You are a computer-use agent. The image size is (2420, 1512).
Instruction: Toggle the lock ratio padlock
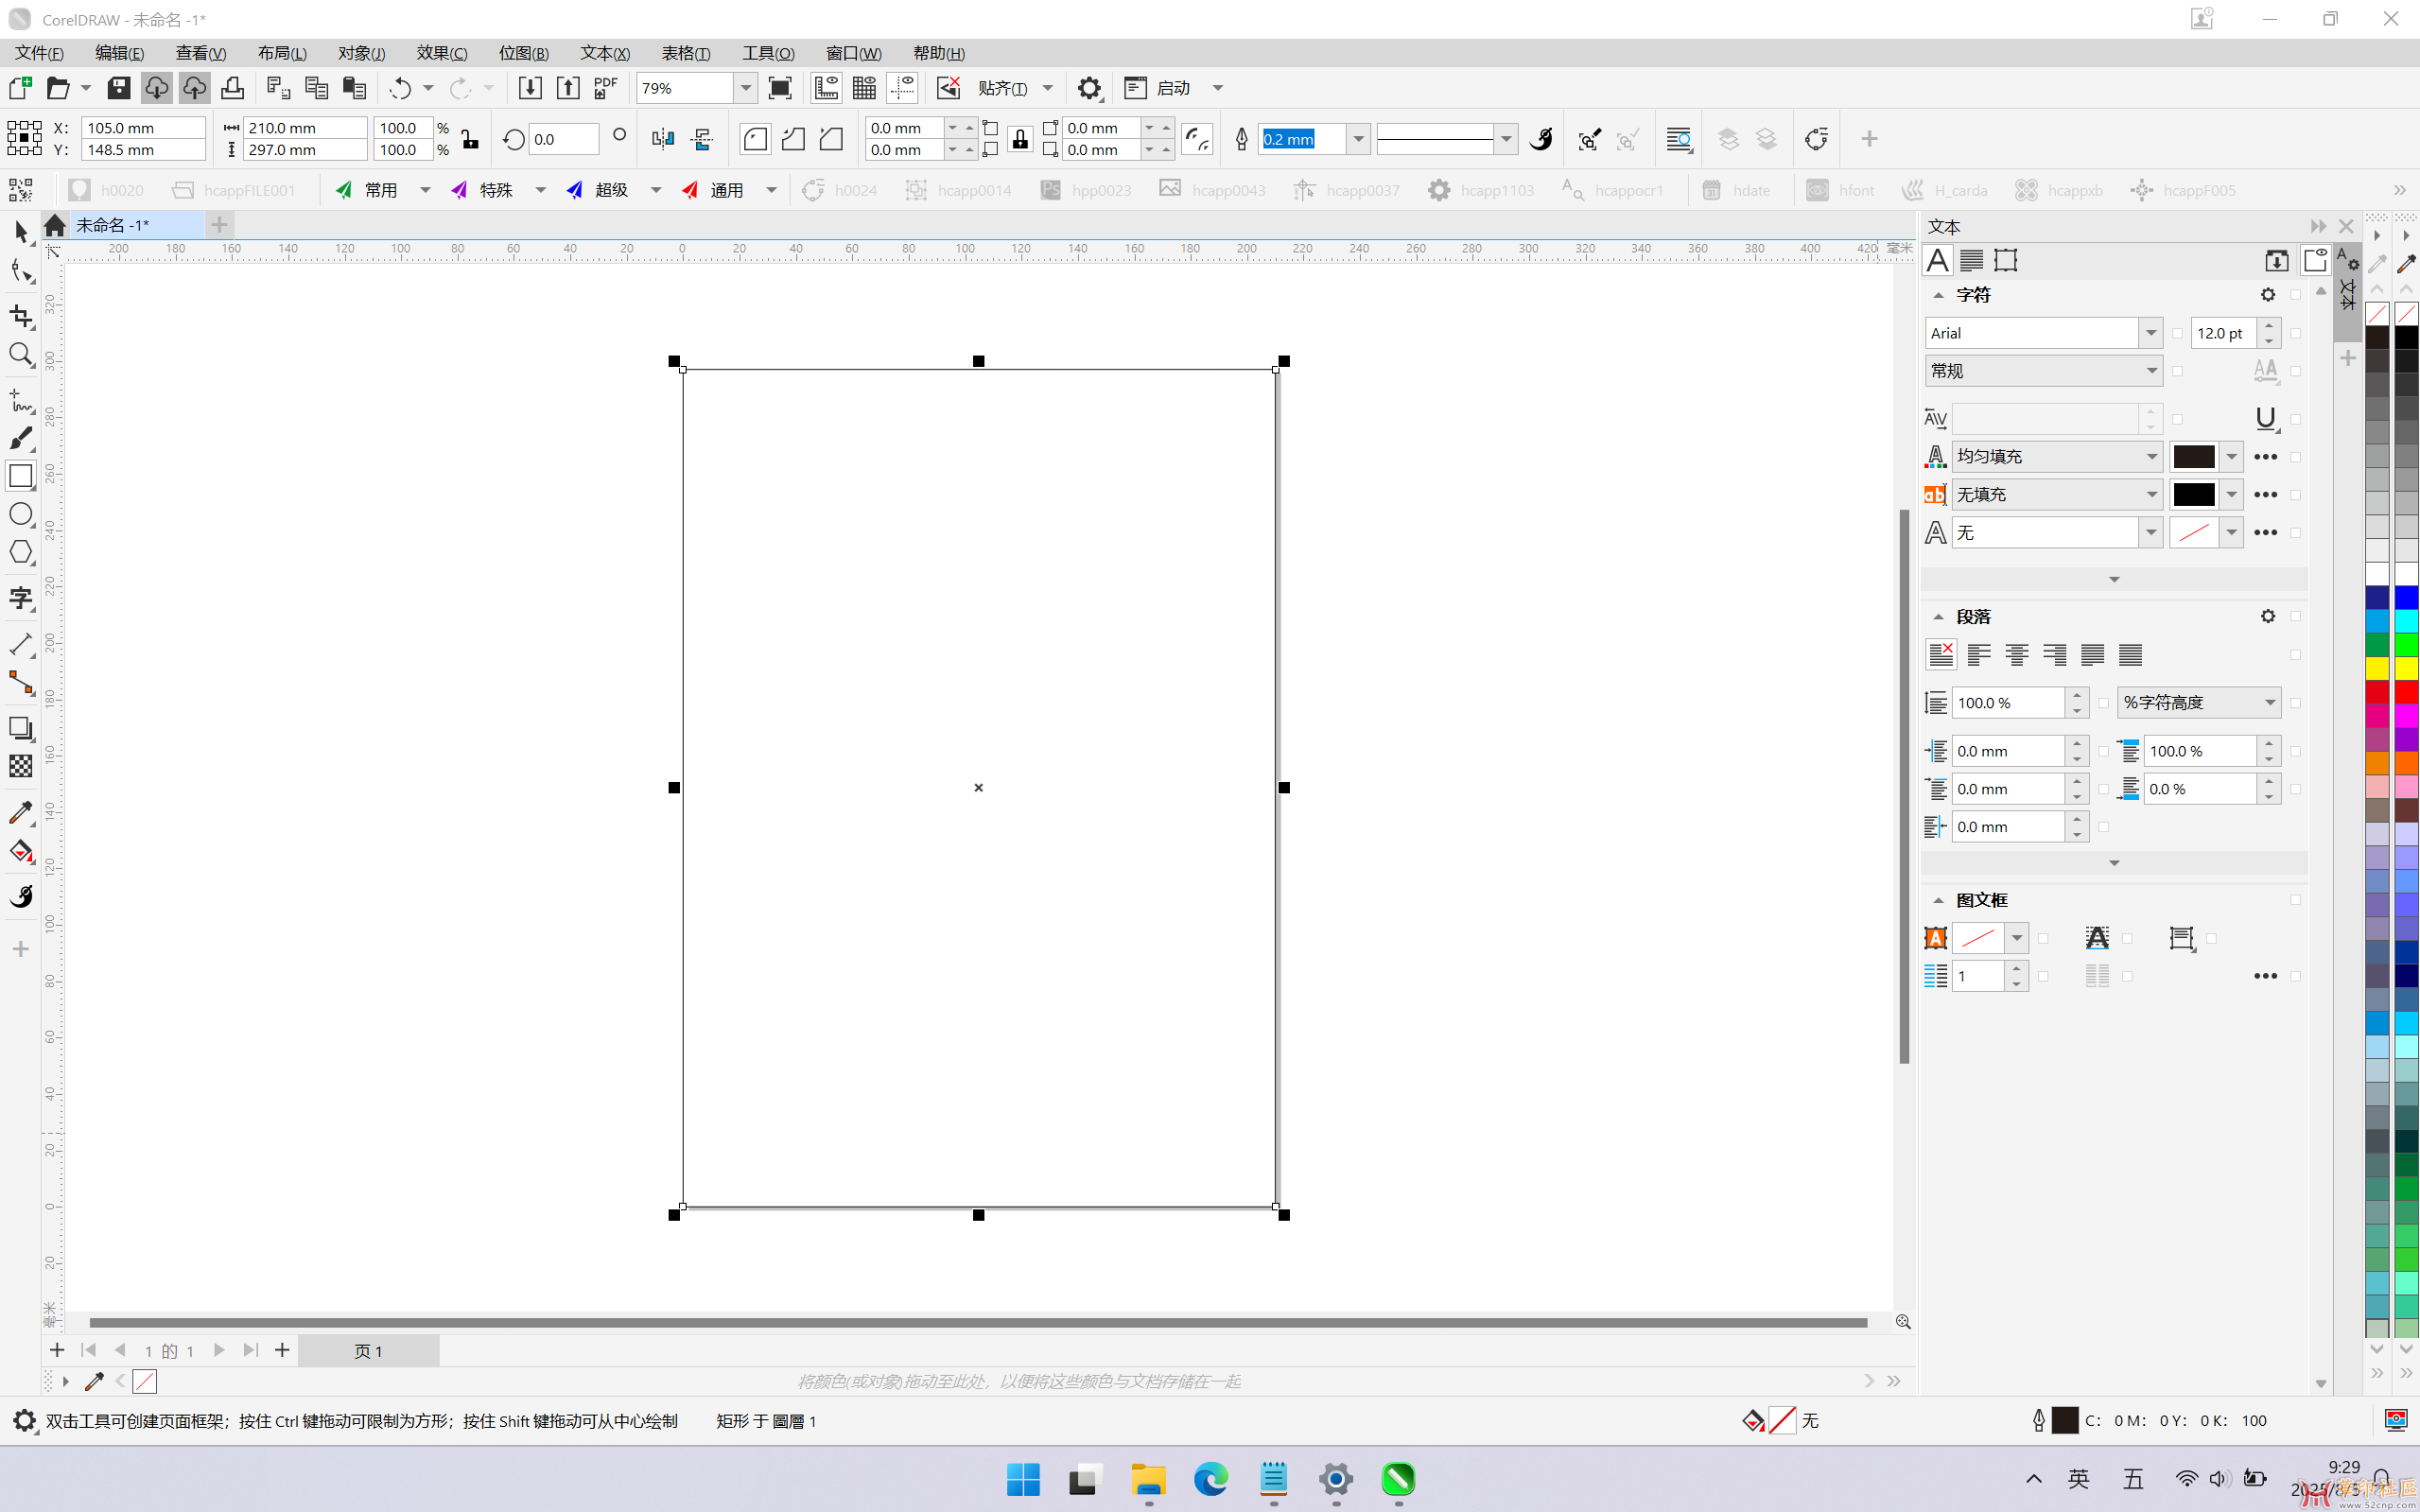470,139
